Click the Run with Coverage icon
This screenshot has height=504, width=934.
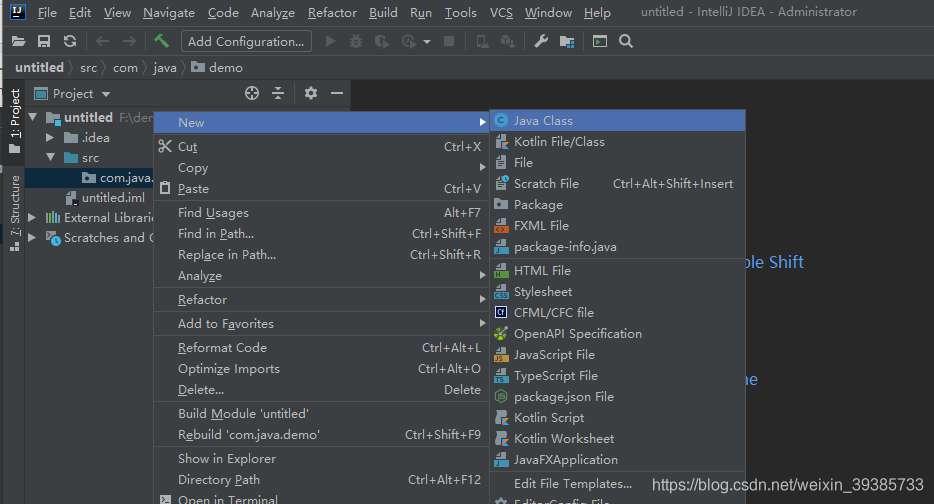click(x=381, y=41)
